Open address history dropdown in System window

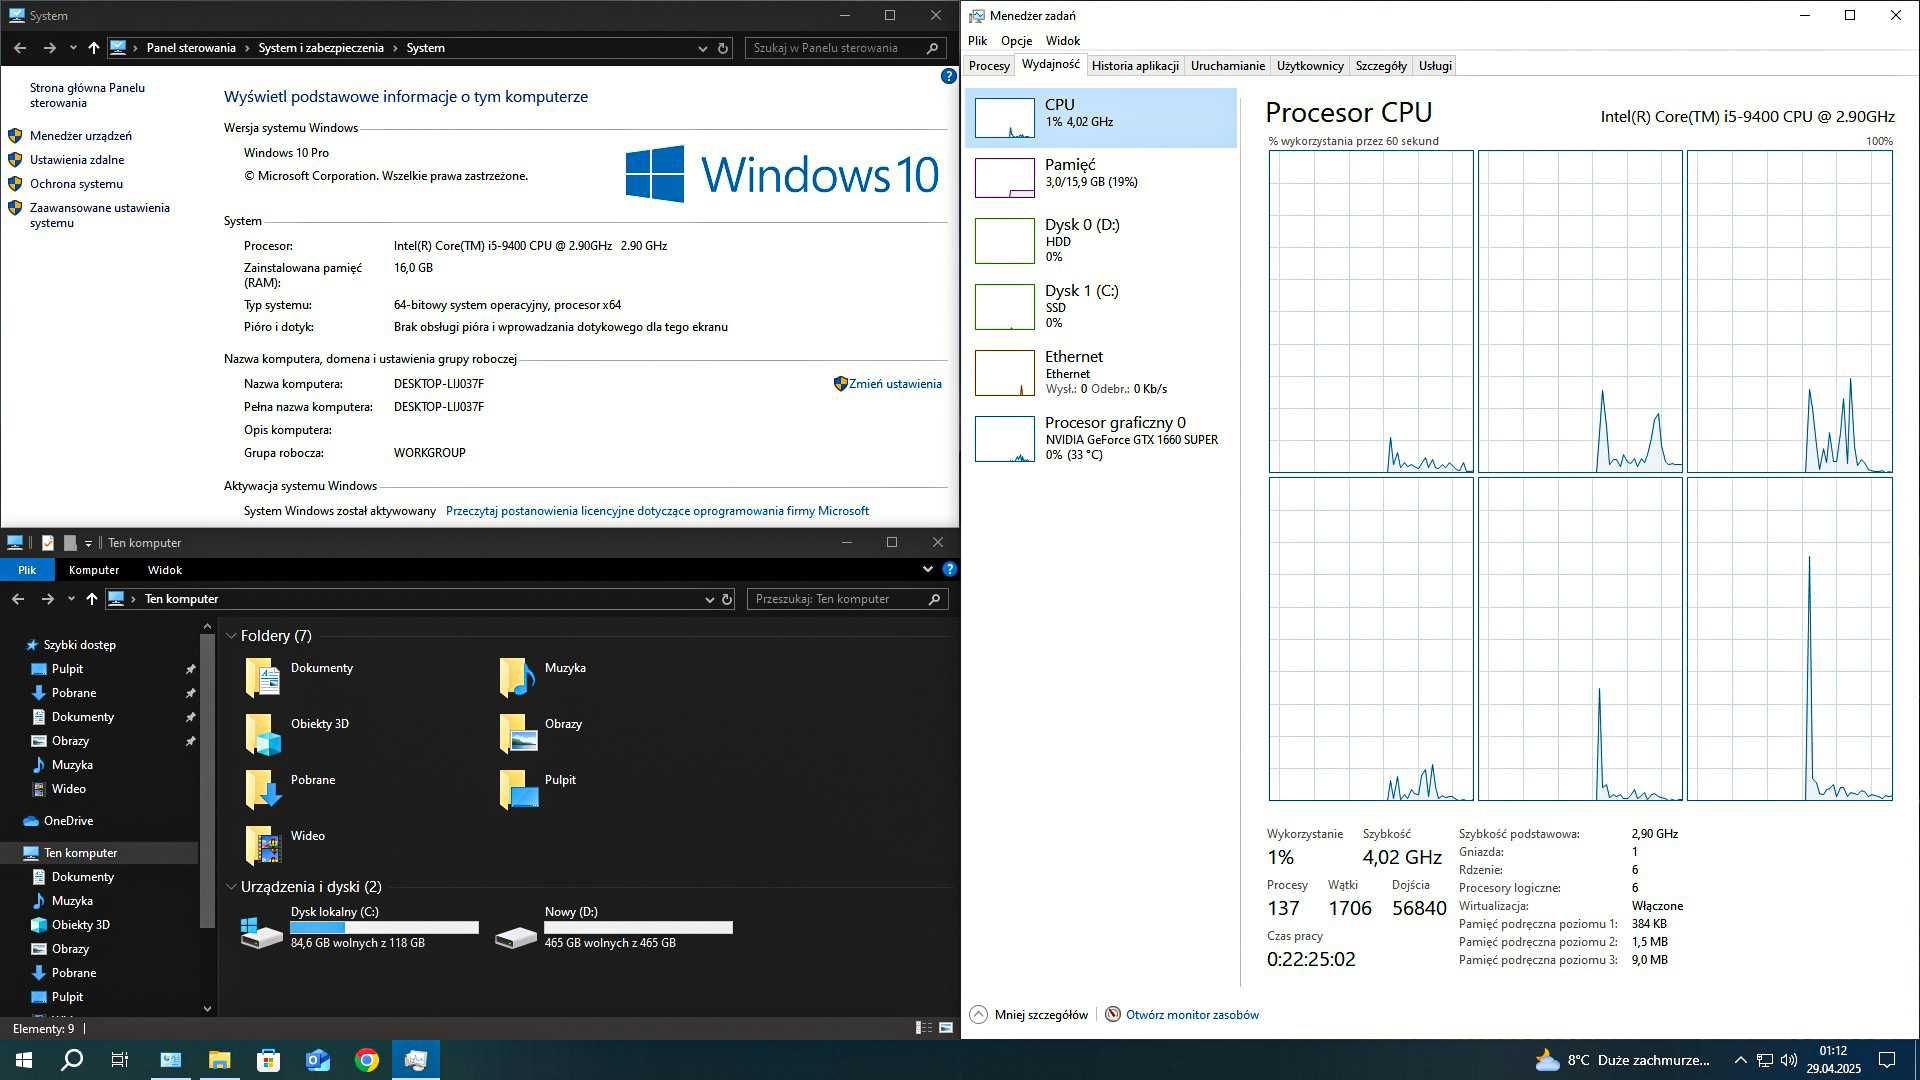(x=702, y=48)
